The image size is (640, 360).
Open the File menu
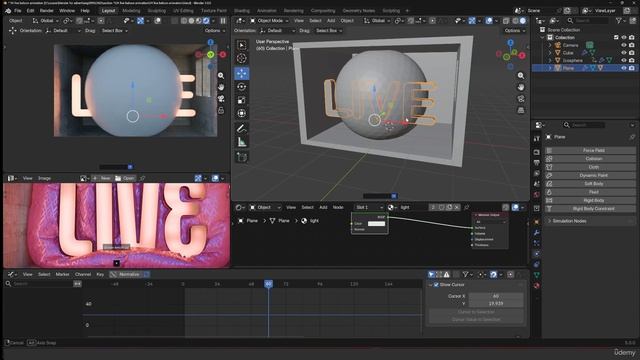tap(18, 11)
